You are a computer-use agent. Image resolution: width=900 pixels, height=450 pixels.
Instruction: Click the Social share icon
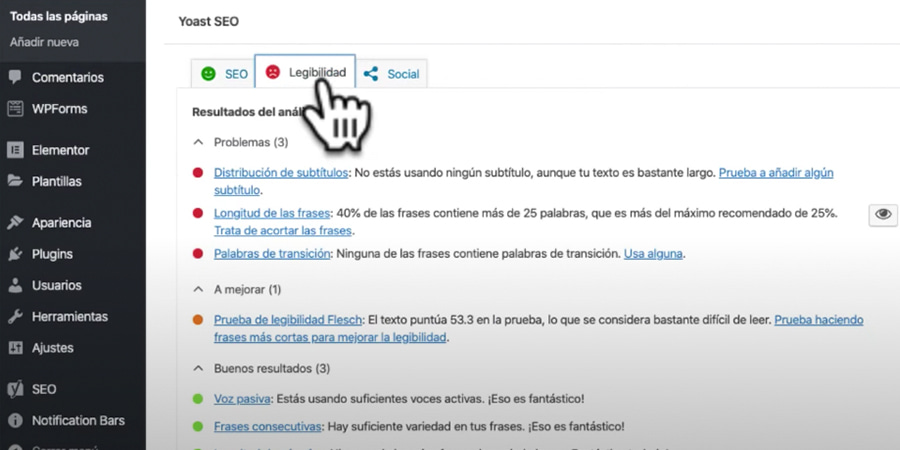(371, 73)
